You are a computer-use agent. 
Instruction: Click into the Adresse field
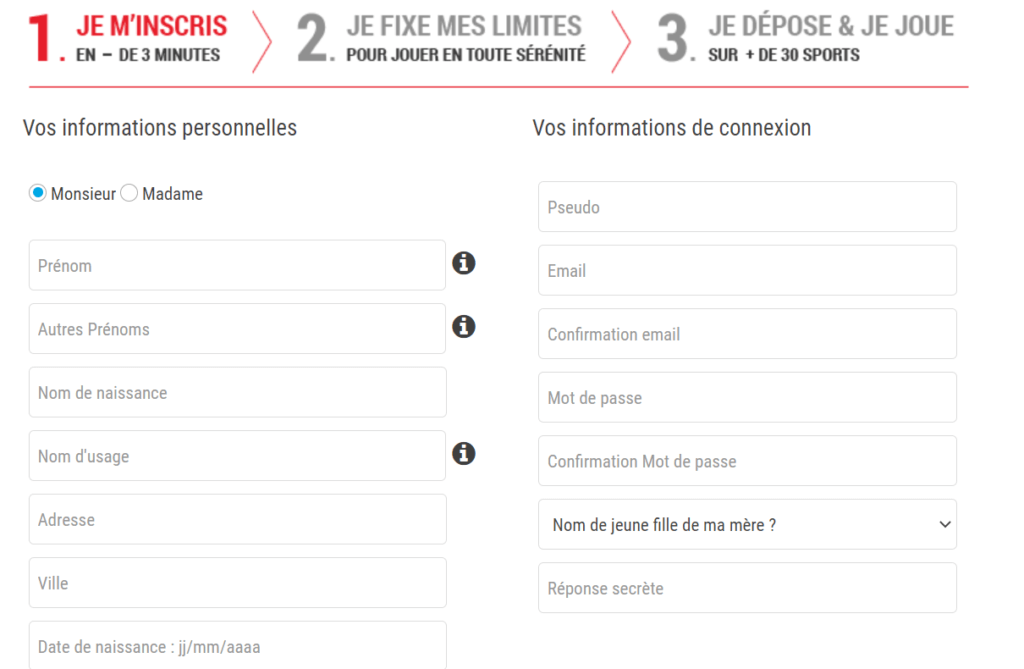[x=238, y=519]
